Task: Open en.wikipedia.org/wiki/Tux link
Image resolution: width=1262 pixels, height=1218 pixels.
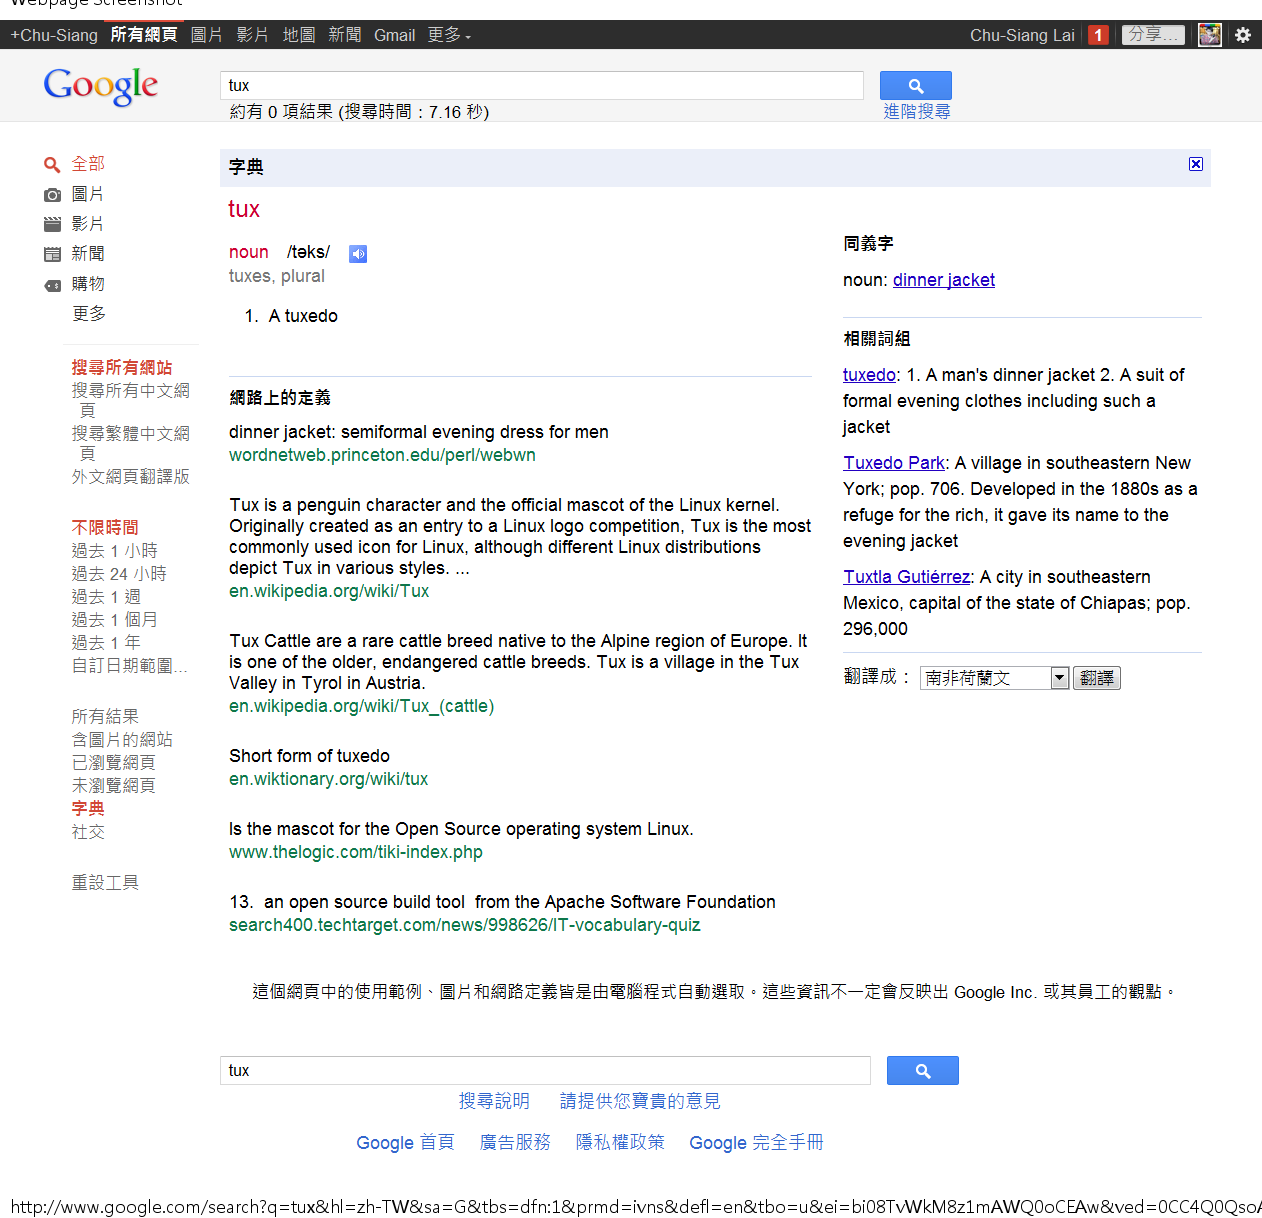Action: point(329,591)
